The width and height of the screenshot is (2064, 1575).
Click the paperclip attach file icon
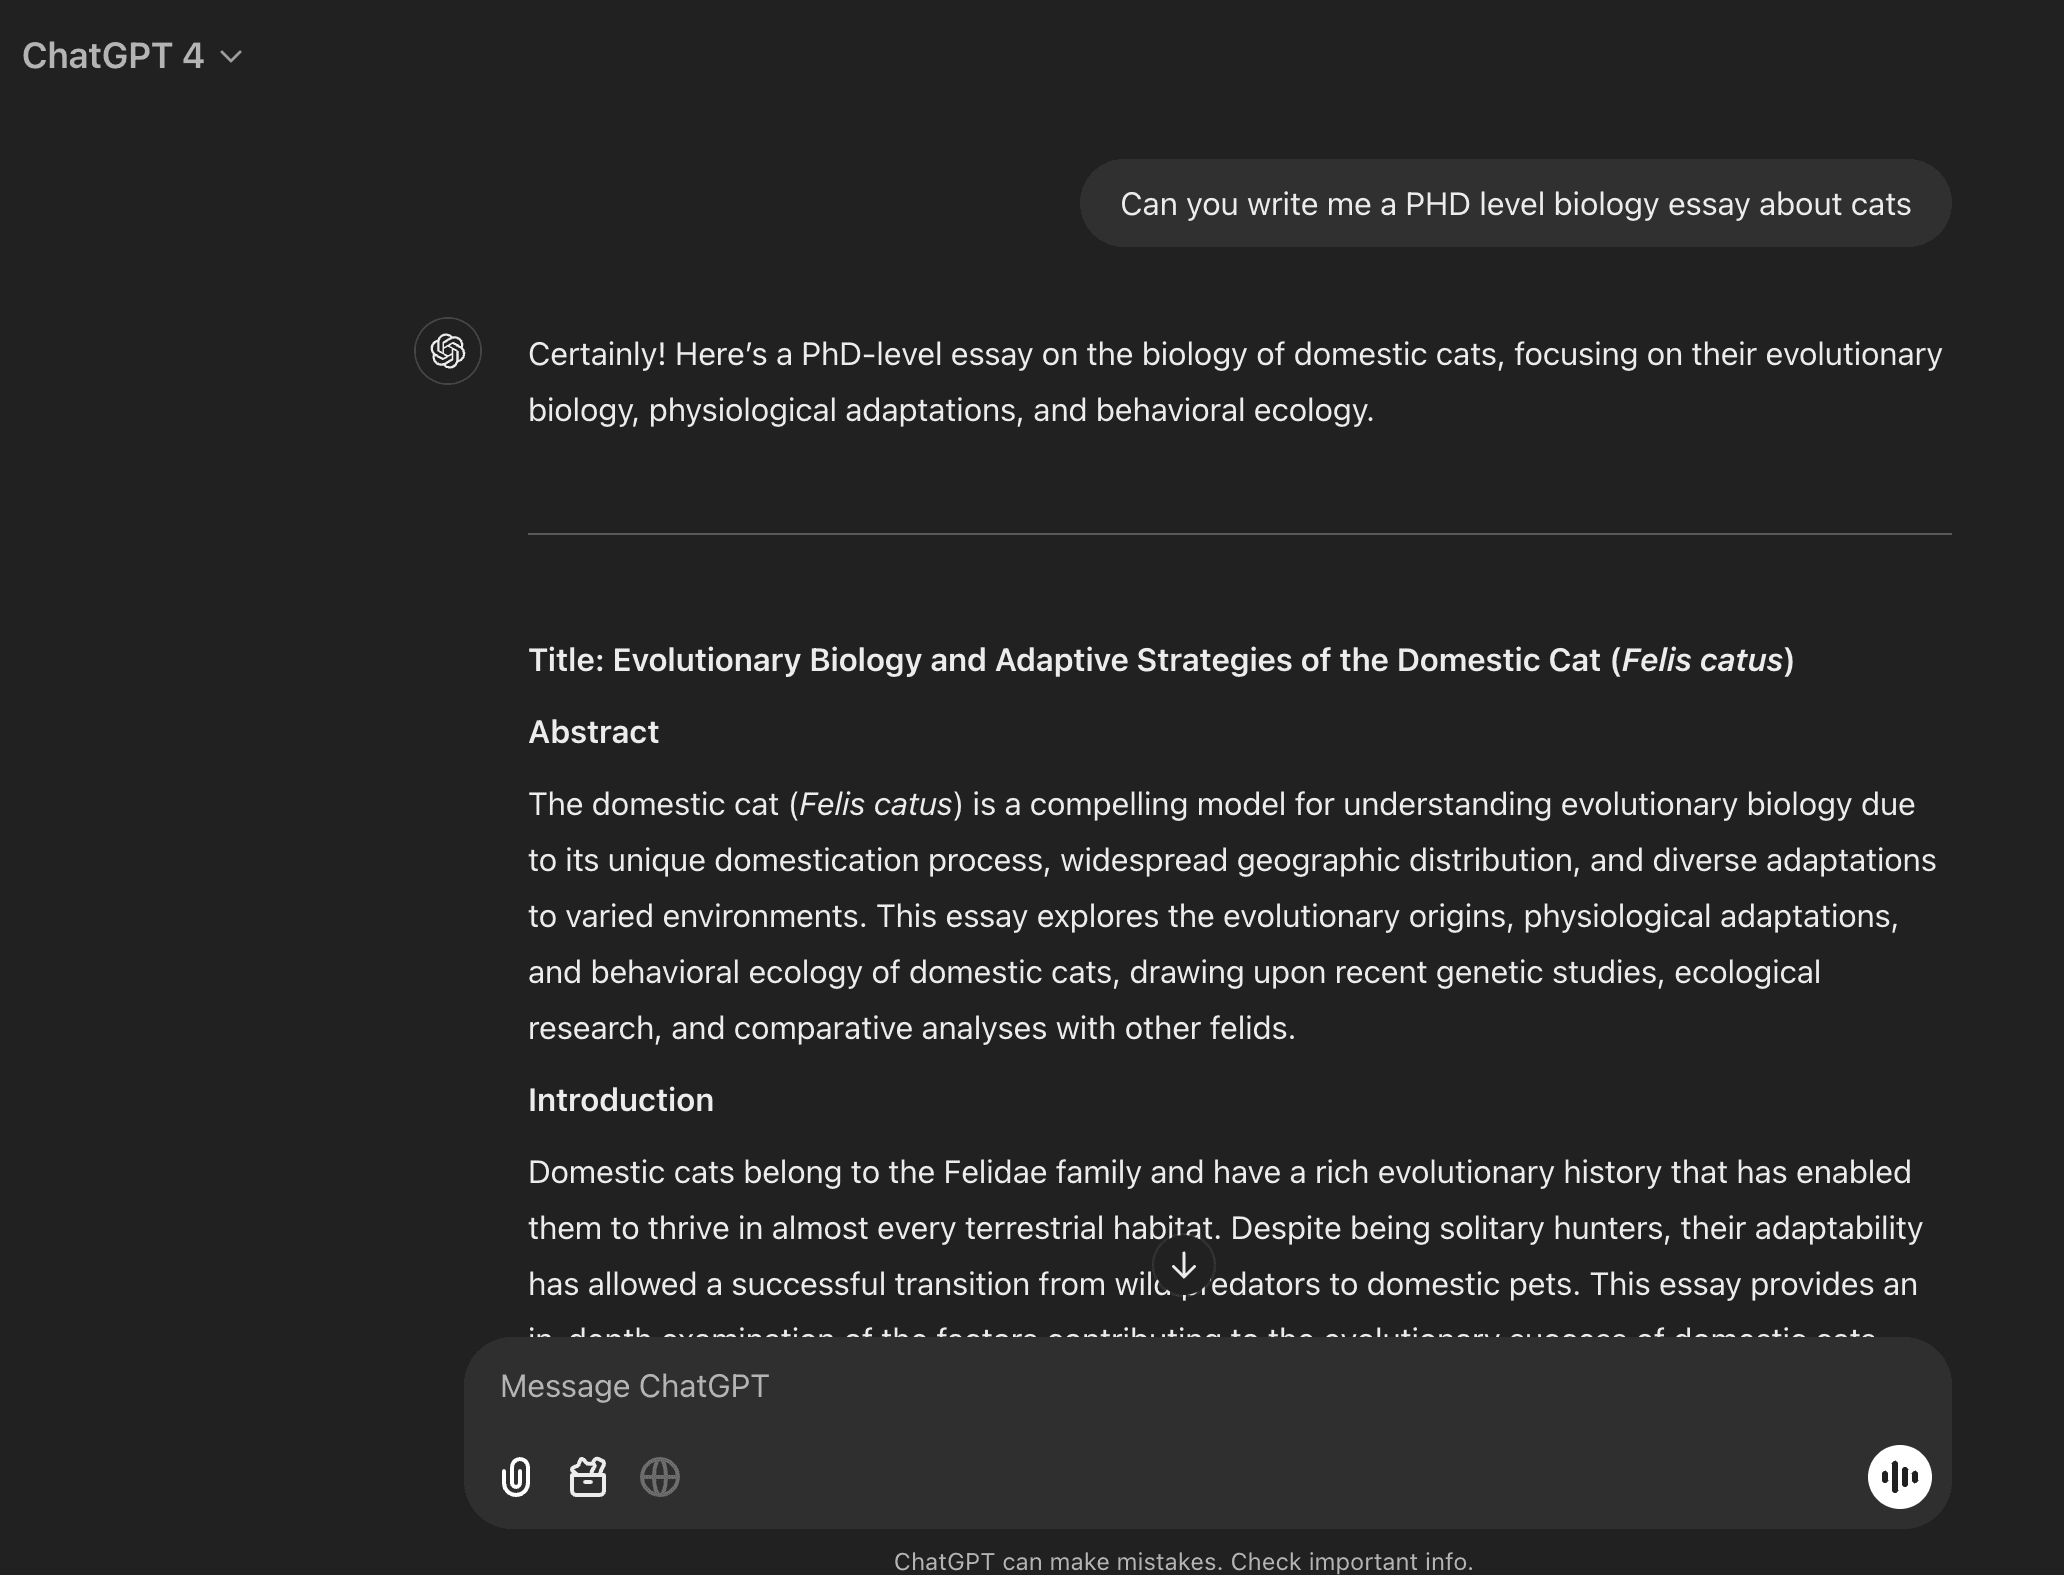(516, 1476)
